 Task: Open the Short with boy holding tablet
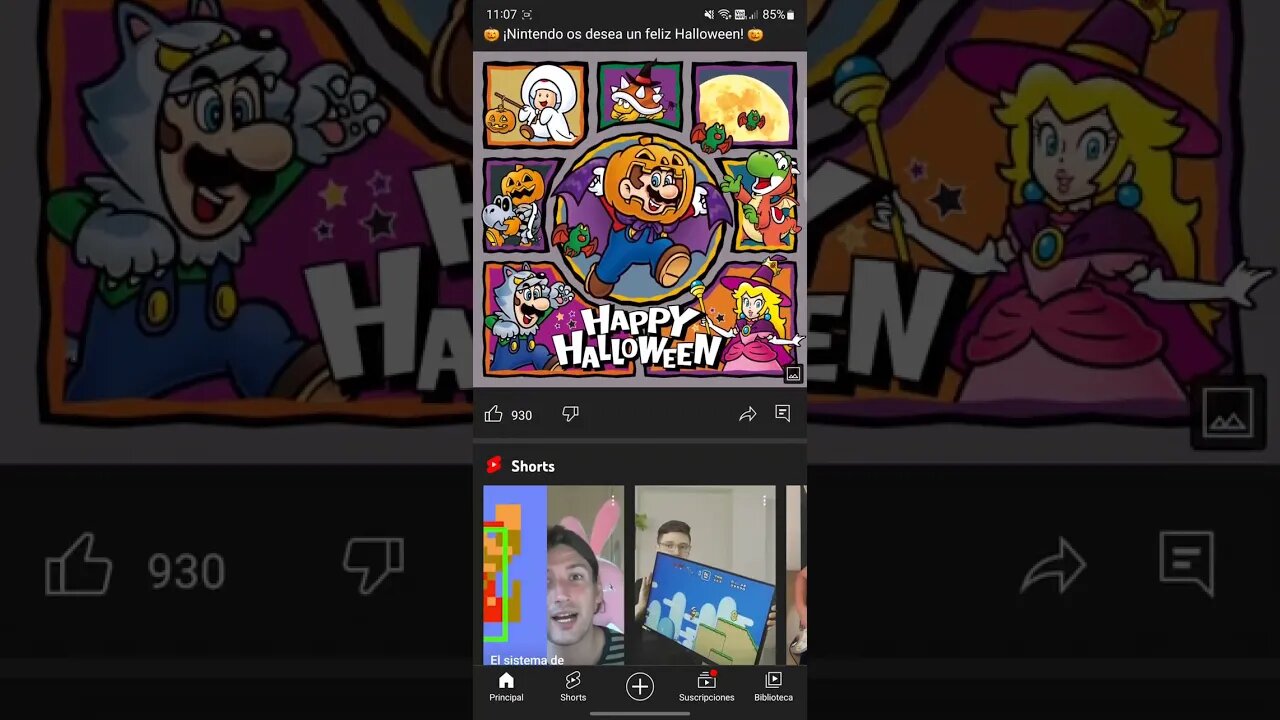[x=705, y=576]
